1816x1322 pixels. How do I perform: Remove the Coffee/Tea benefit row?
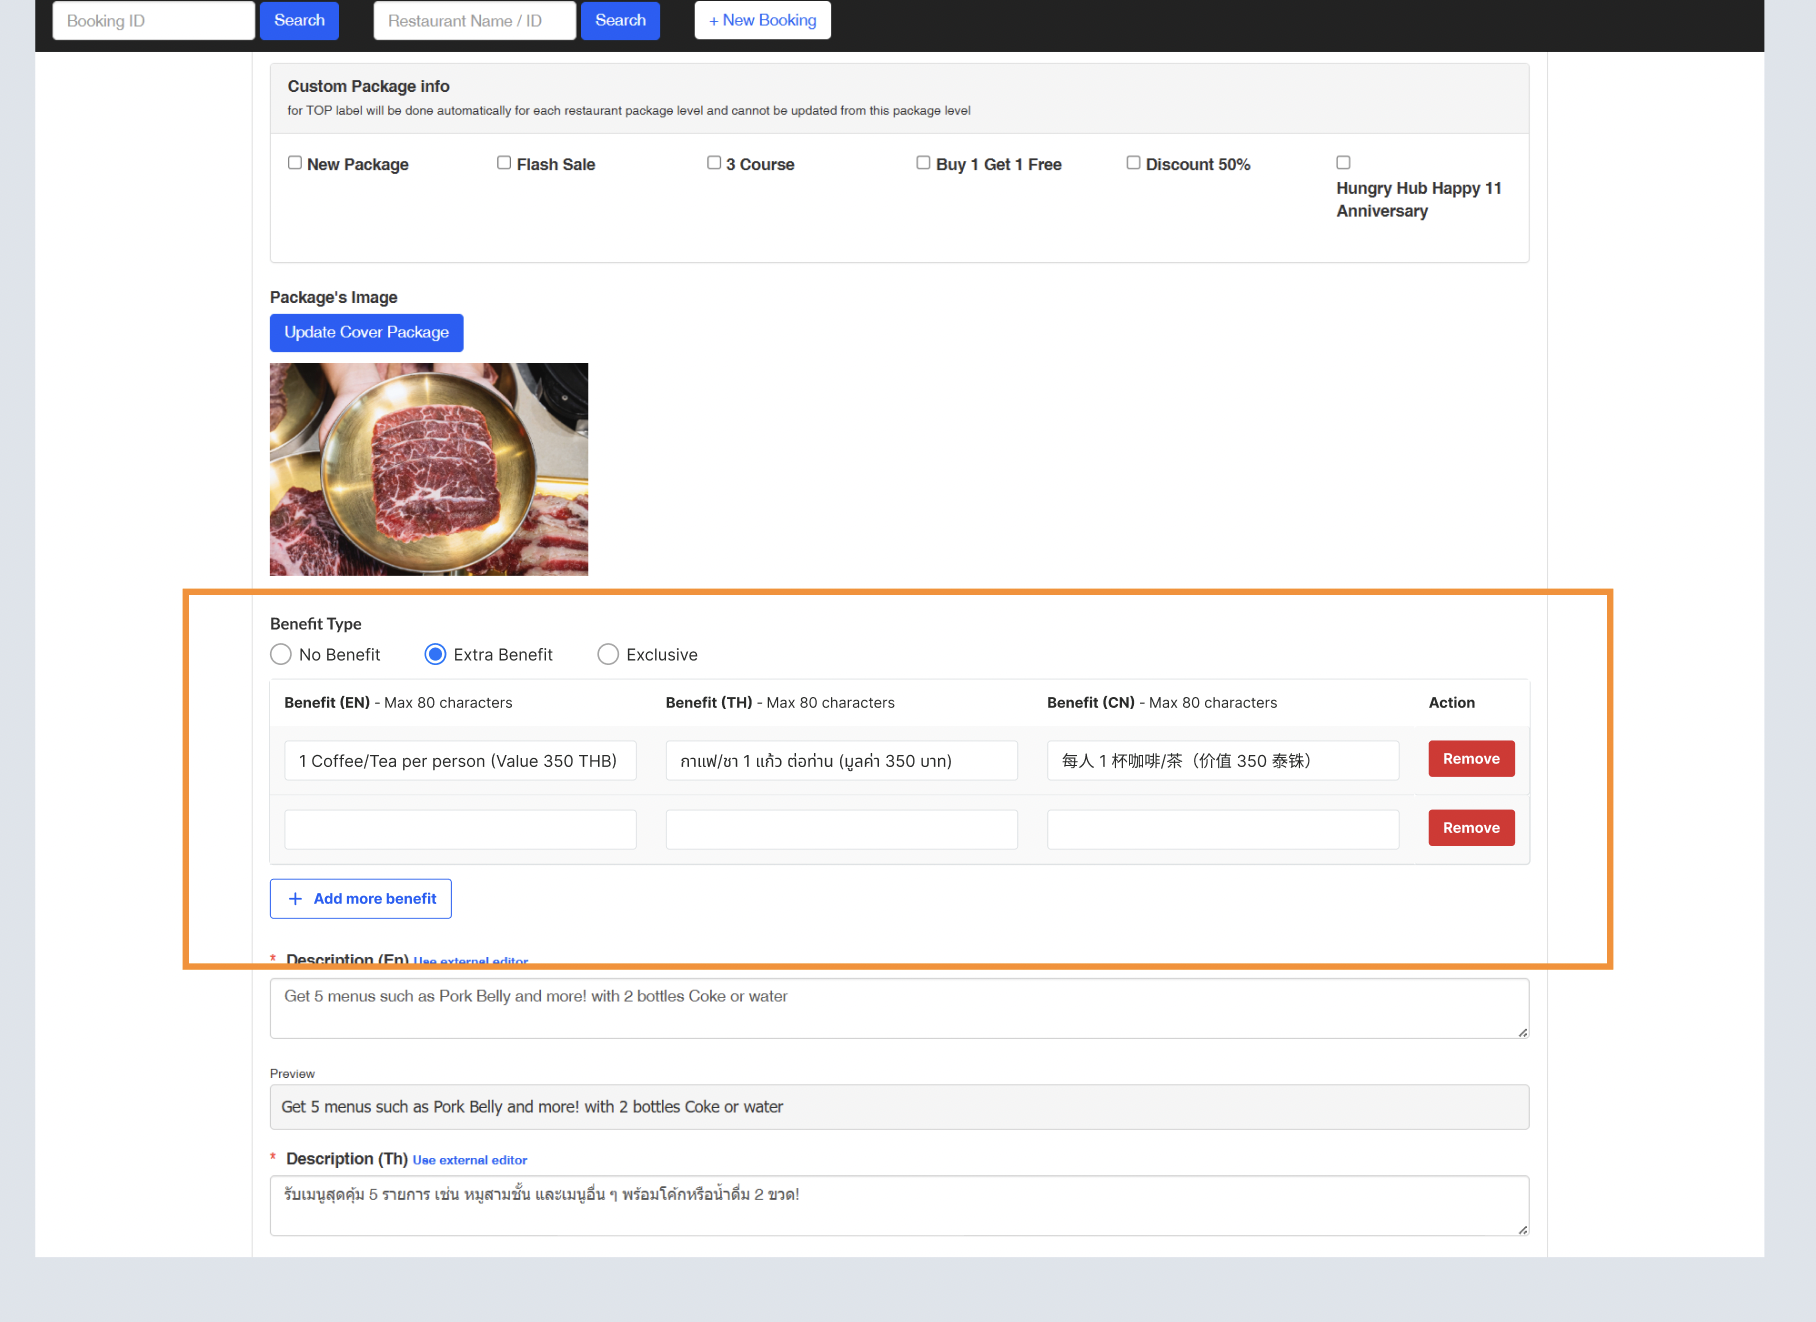tap(1471, 759)
